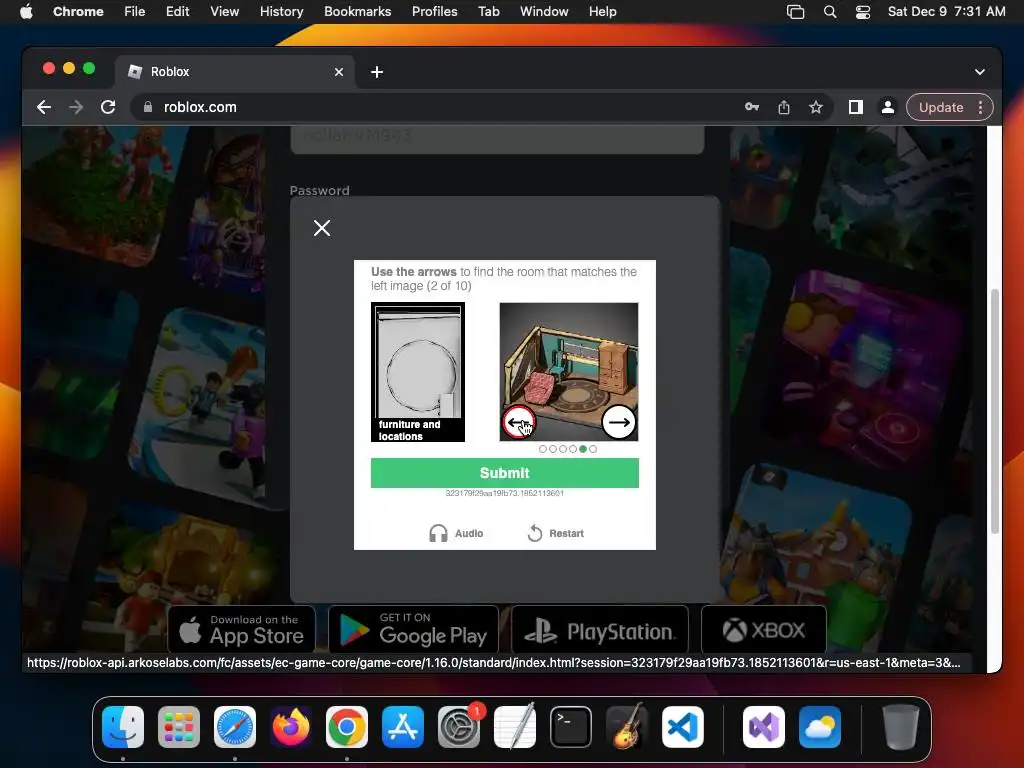
Task: Open Visual Studio Code from the Dock
Action: coord(682,727)
